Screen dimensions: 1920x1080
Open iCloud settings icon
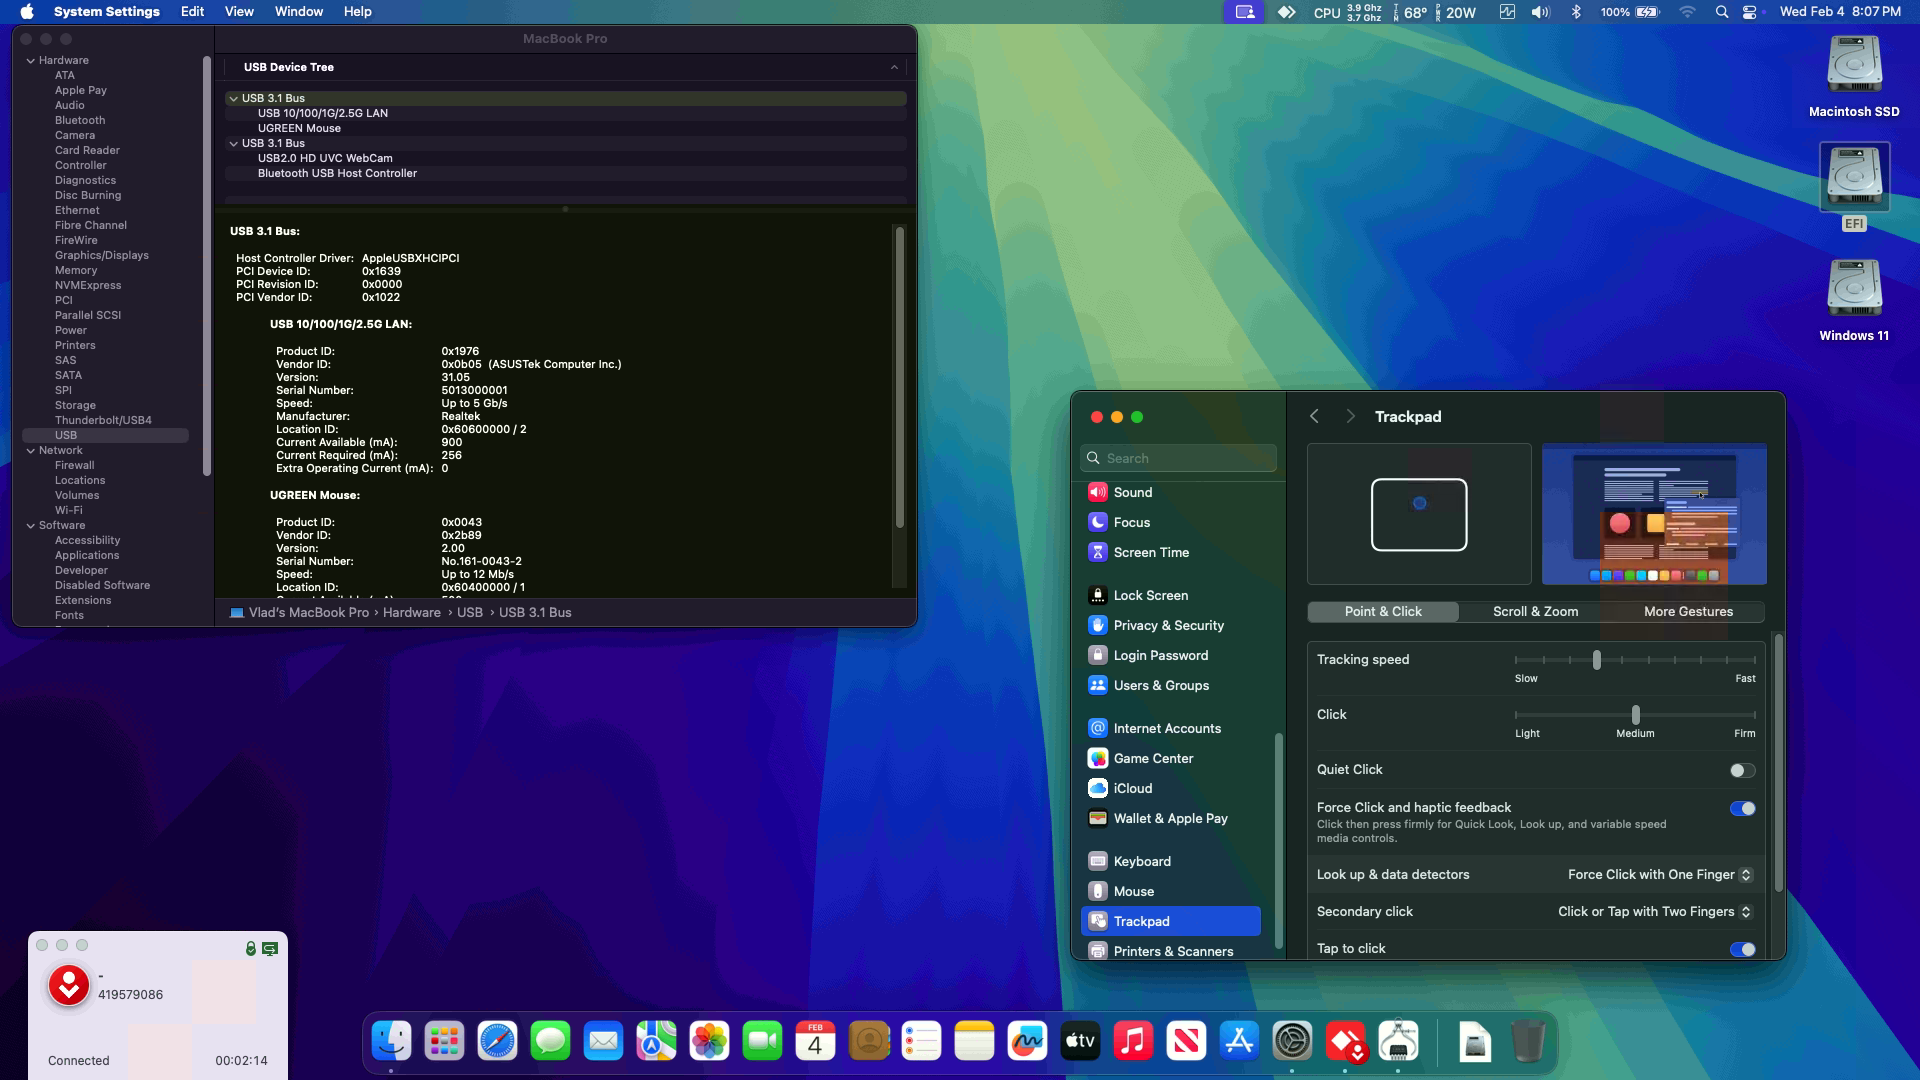click(1097, 788)
